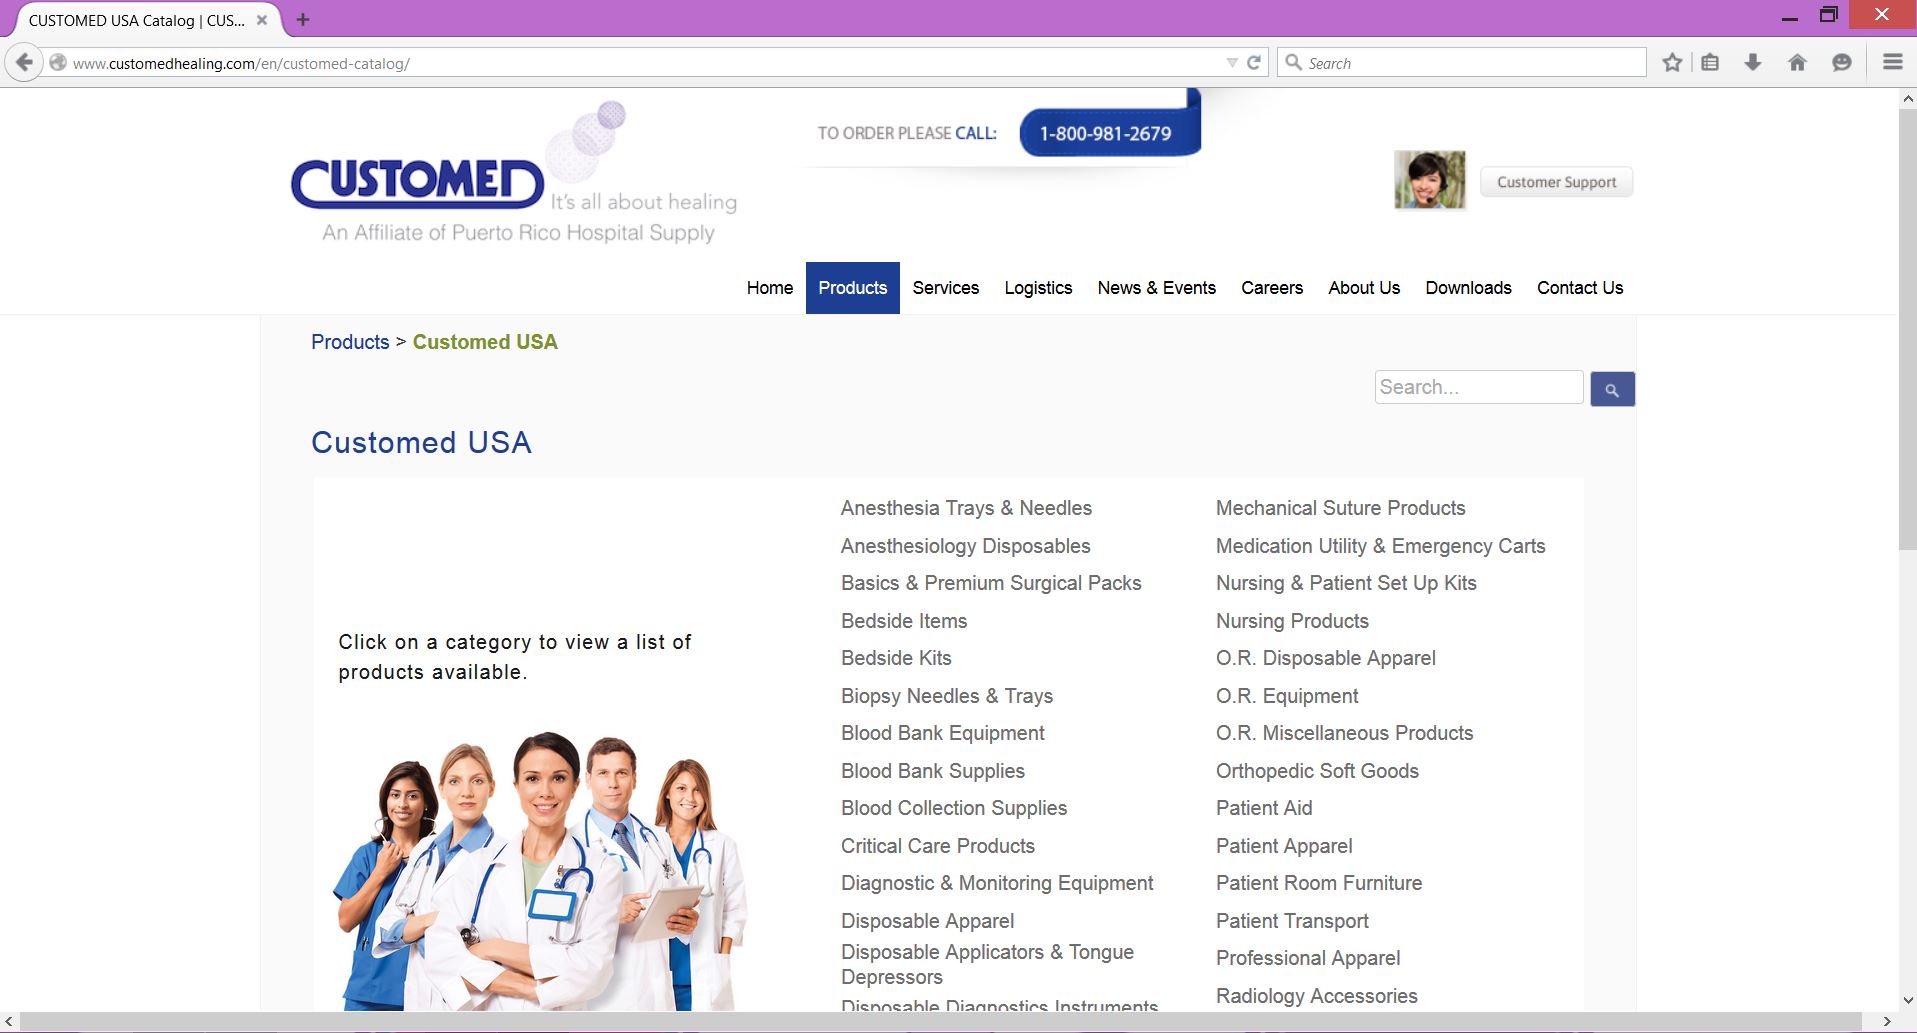Screen dimensions: 1917x1033
Task: Bookmark this page with the star icon
Action: point(1672,63)
